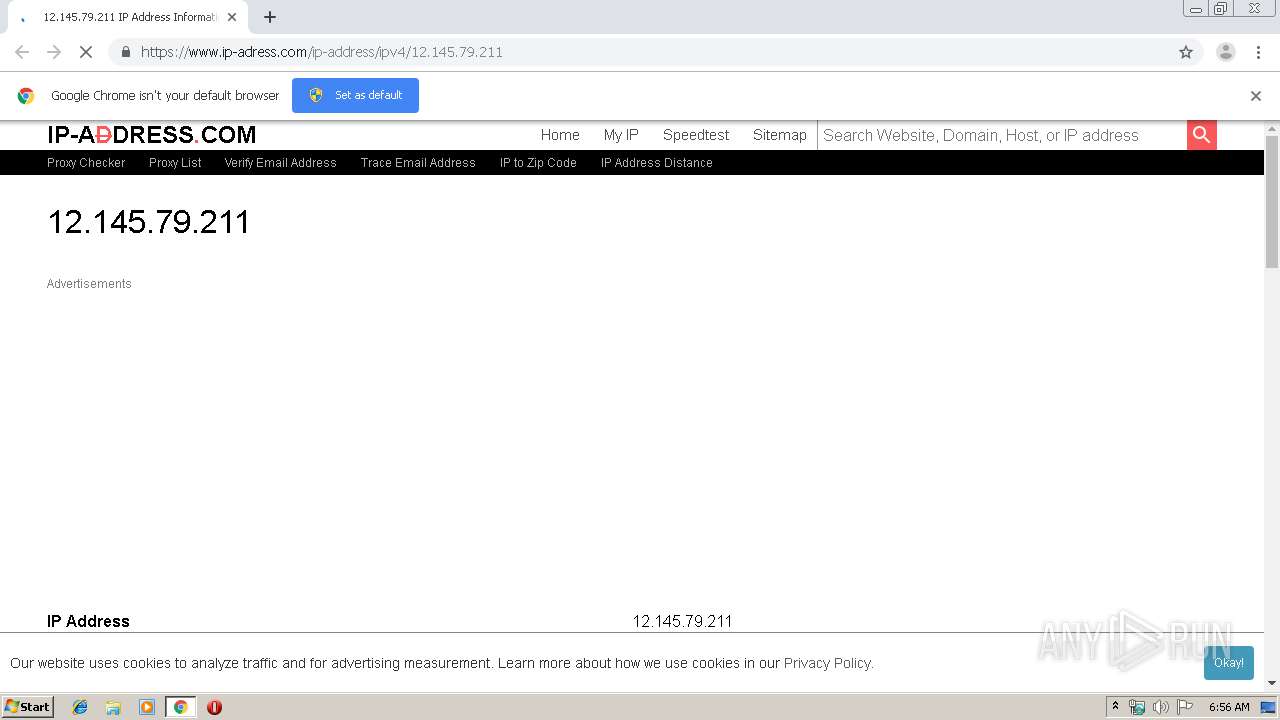This screenshot has width=1280, height=720.
Task: Accept cookies with Okay! button
Action: pos(1229,662)
